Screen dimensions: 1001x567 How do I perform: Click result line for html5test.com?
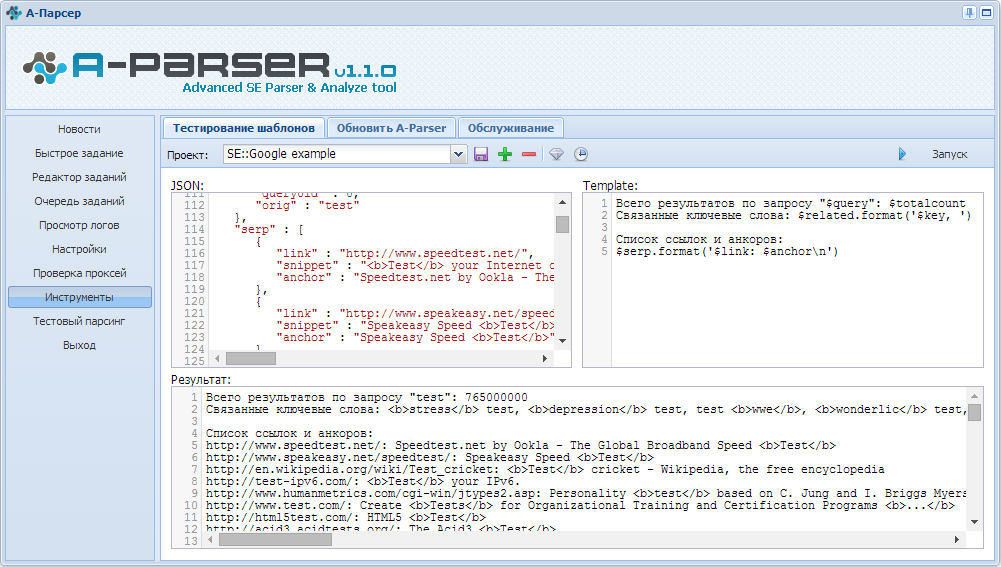click(345, 518)
